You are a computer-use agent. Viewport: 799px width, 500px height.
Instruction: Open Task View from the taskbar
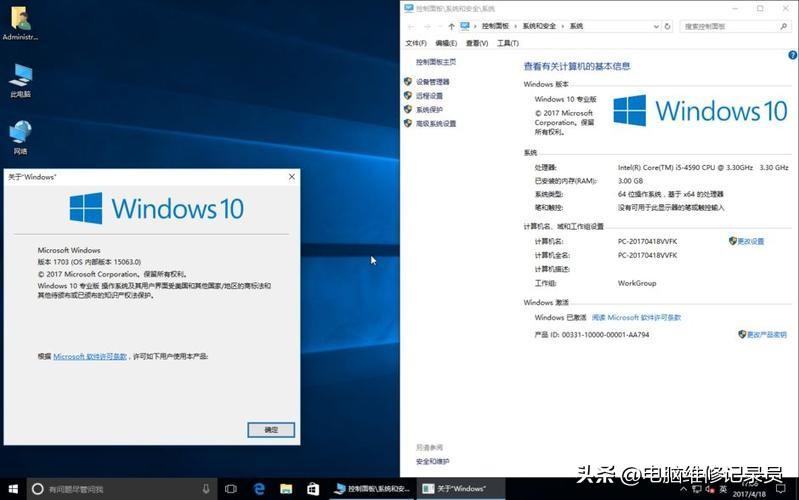[x=231, y=489]
